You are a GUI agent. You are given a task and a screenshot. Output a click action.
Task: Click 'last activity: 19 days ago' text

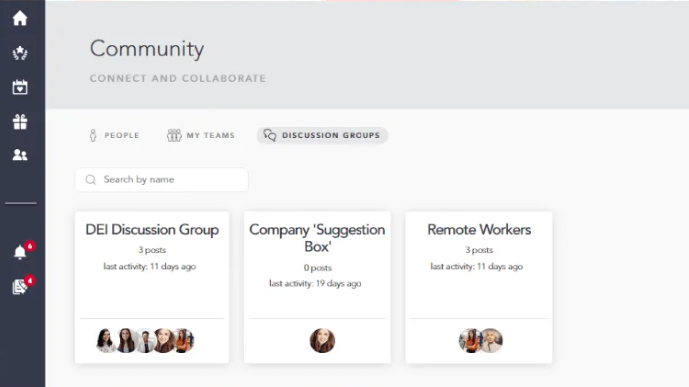point(315,284)
